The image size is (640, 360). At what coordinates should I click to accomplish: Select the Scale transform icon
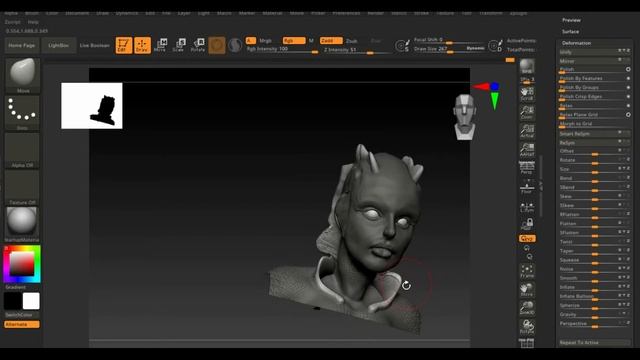(179, 45)
